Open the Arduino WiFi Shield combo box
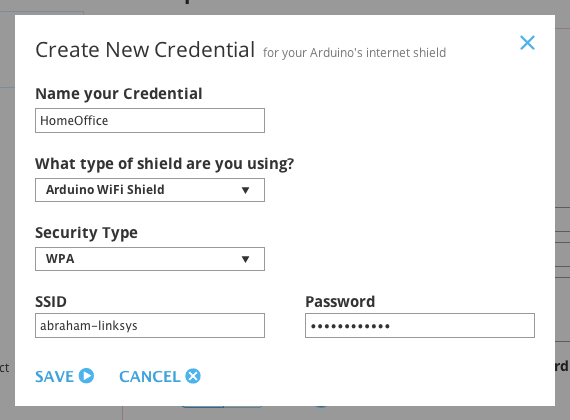 [x=150, y=190]
